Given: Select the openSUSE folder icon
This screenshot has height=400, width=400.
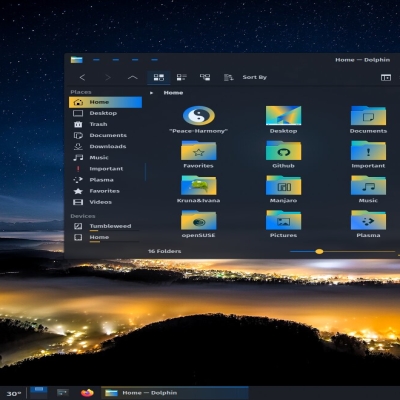Looking at the screenshot, I should click(199, 220).
